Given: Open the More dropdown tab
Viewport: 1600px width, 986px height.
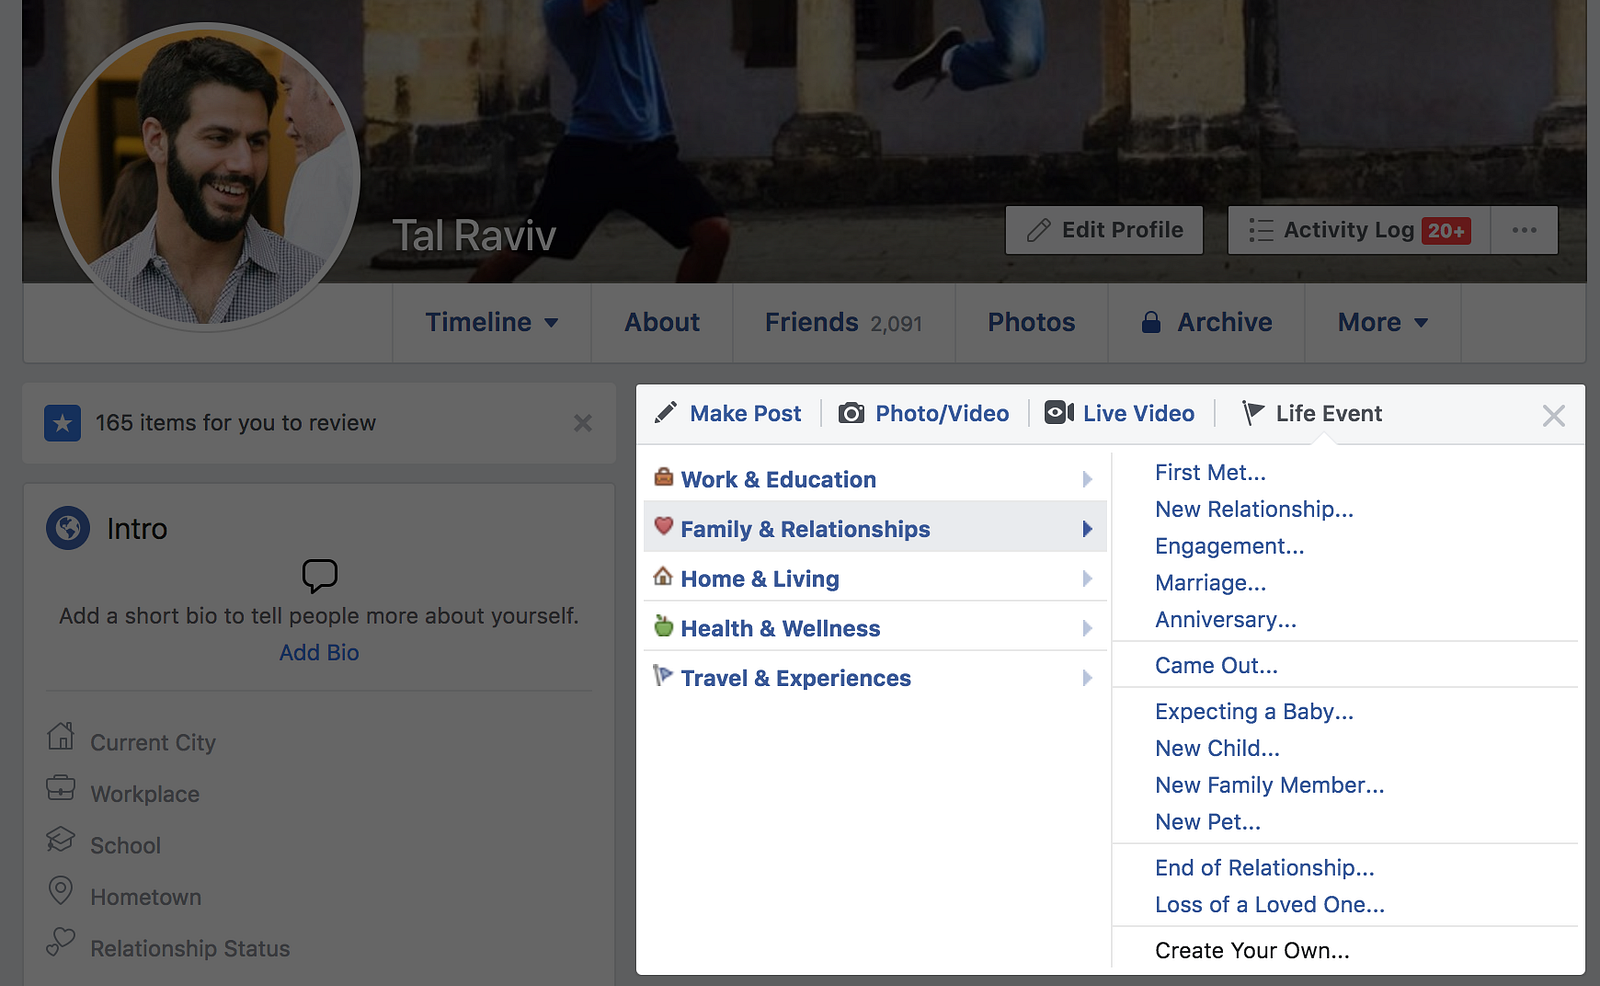Looking at the screenshot, I should coord(1383,322).
